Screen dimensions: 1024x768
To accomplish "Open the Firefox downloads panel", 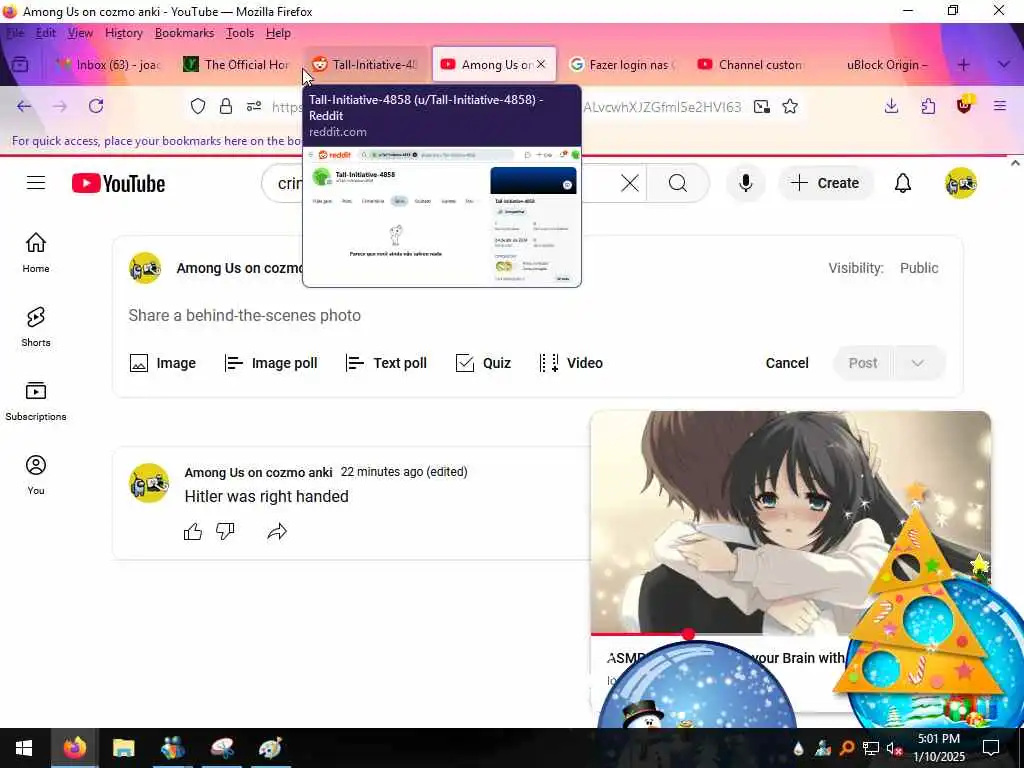I will coord(891,106).
